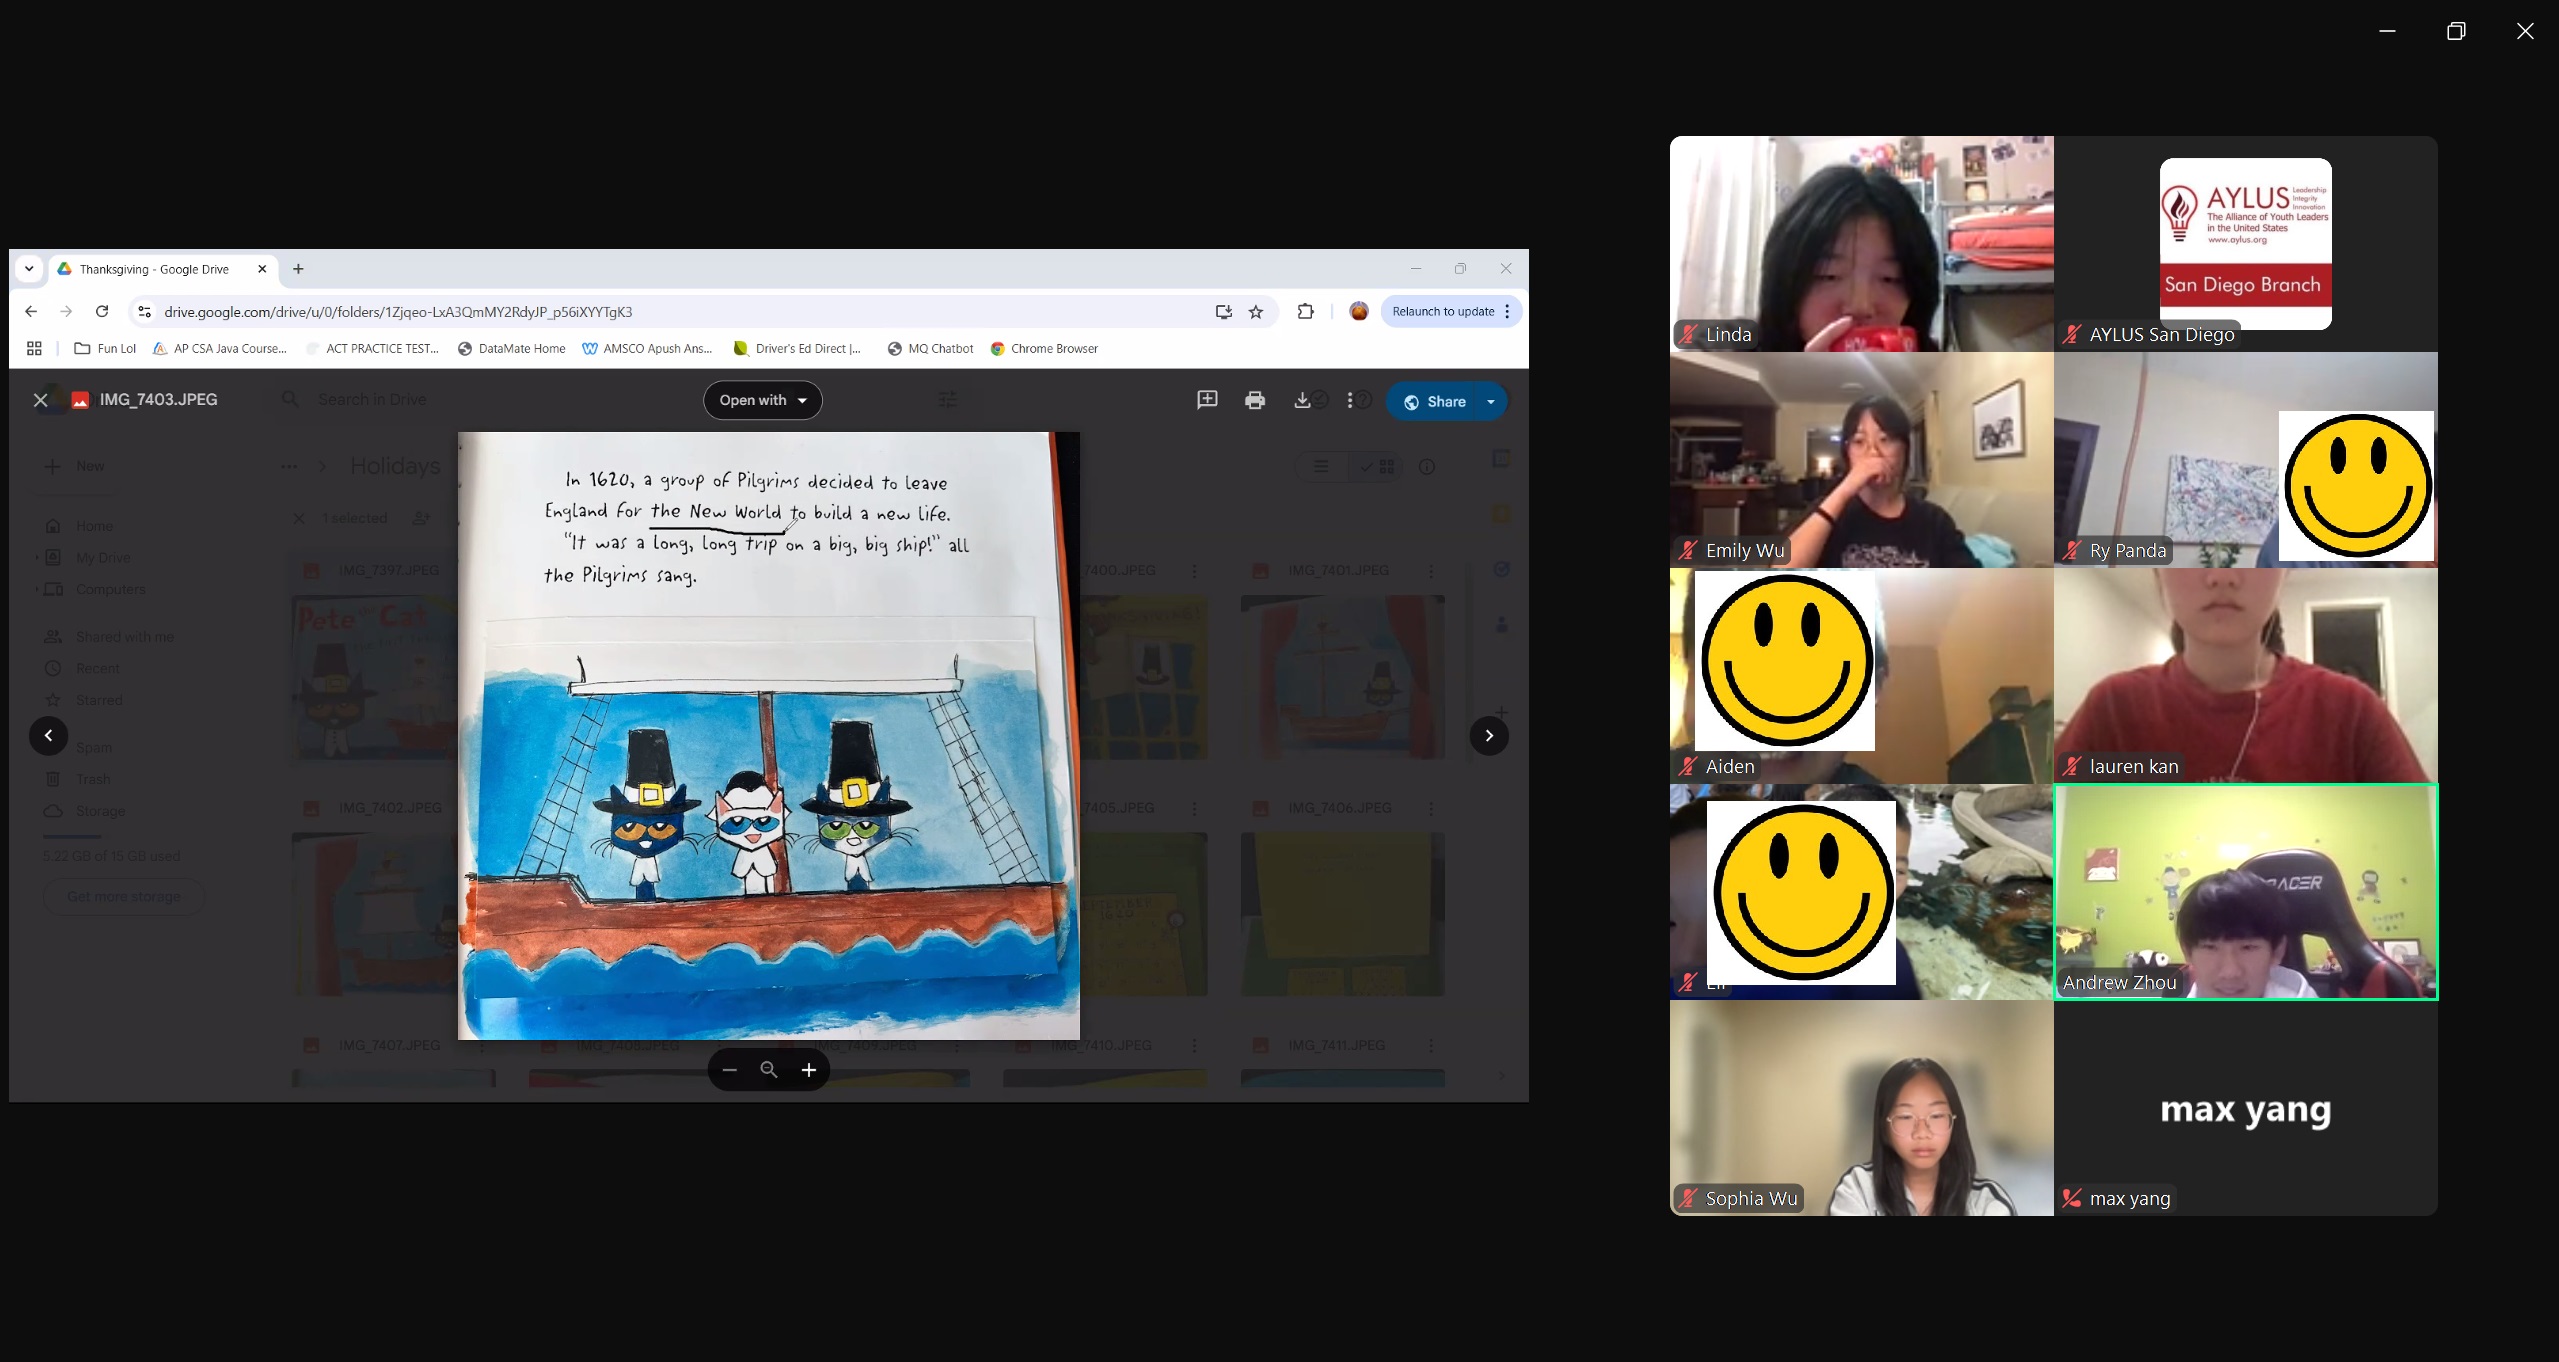Open ACT PRACTICE TEST bookmark

pos(373,348)
